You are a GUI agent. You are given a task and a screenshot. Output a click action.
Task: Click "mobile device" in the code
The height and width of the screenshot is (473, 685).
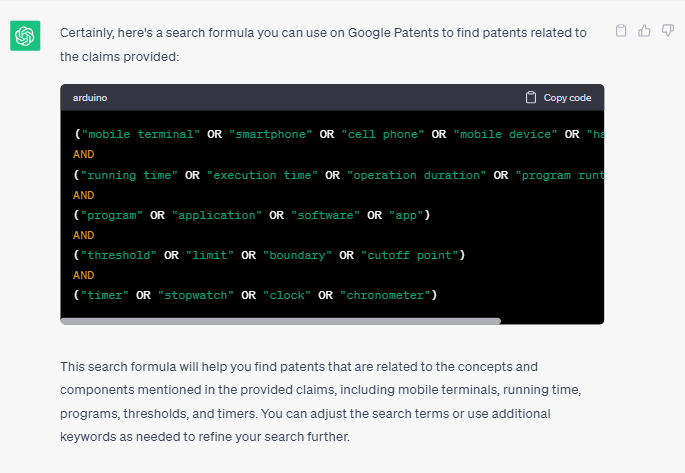pyautogui.click(x=505, y=134)
